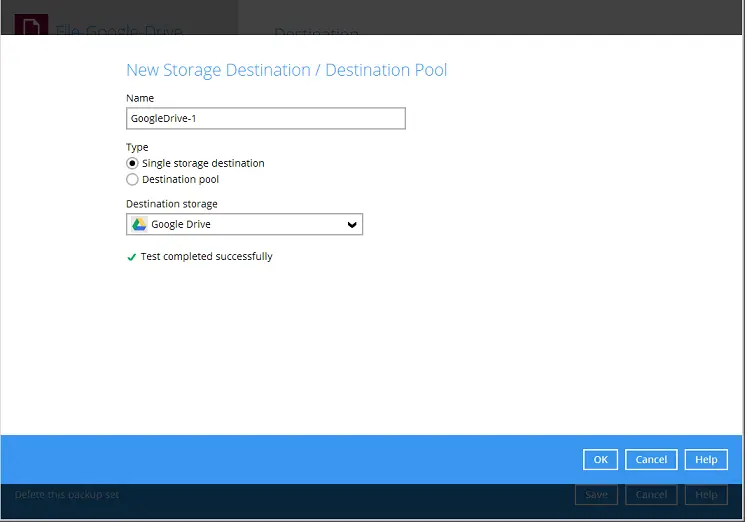
Task: Click the dimmed Cancel button at bottom
Action: pos(651,495)
